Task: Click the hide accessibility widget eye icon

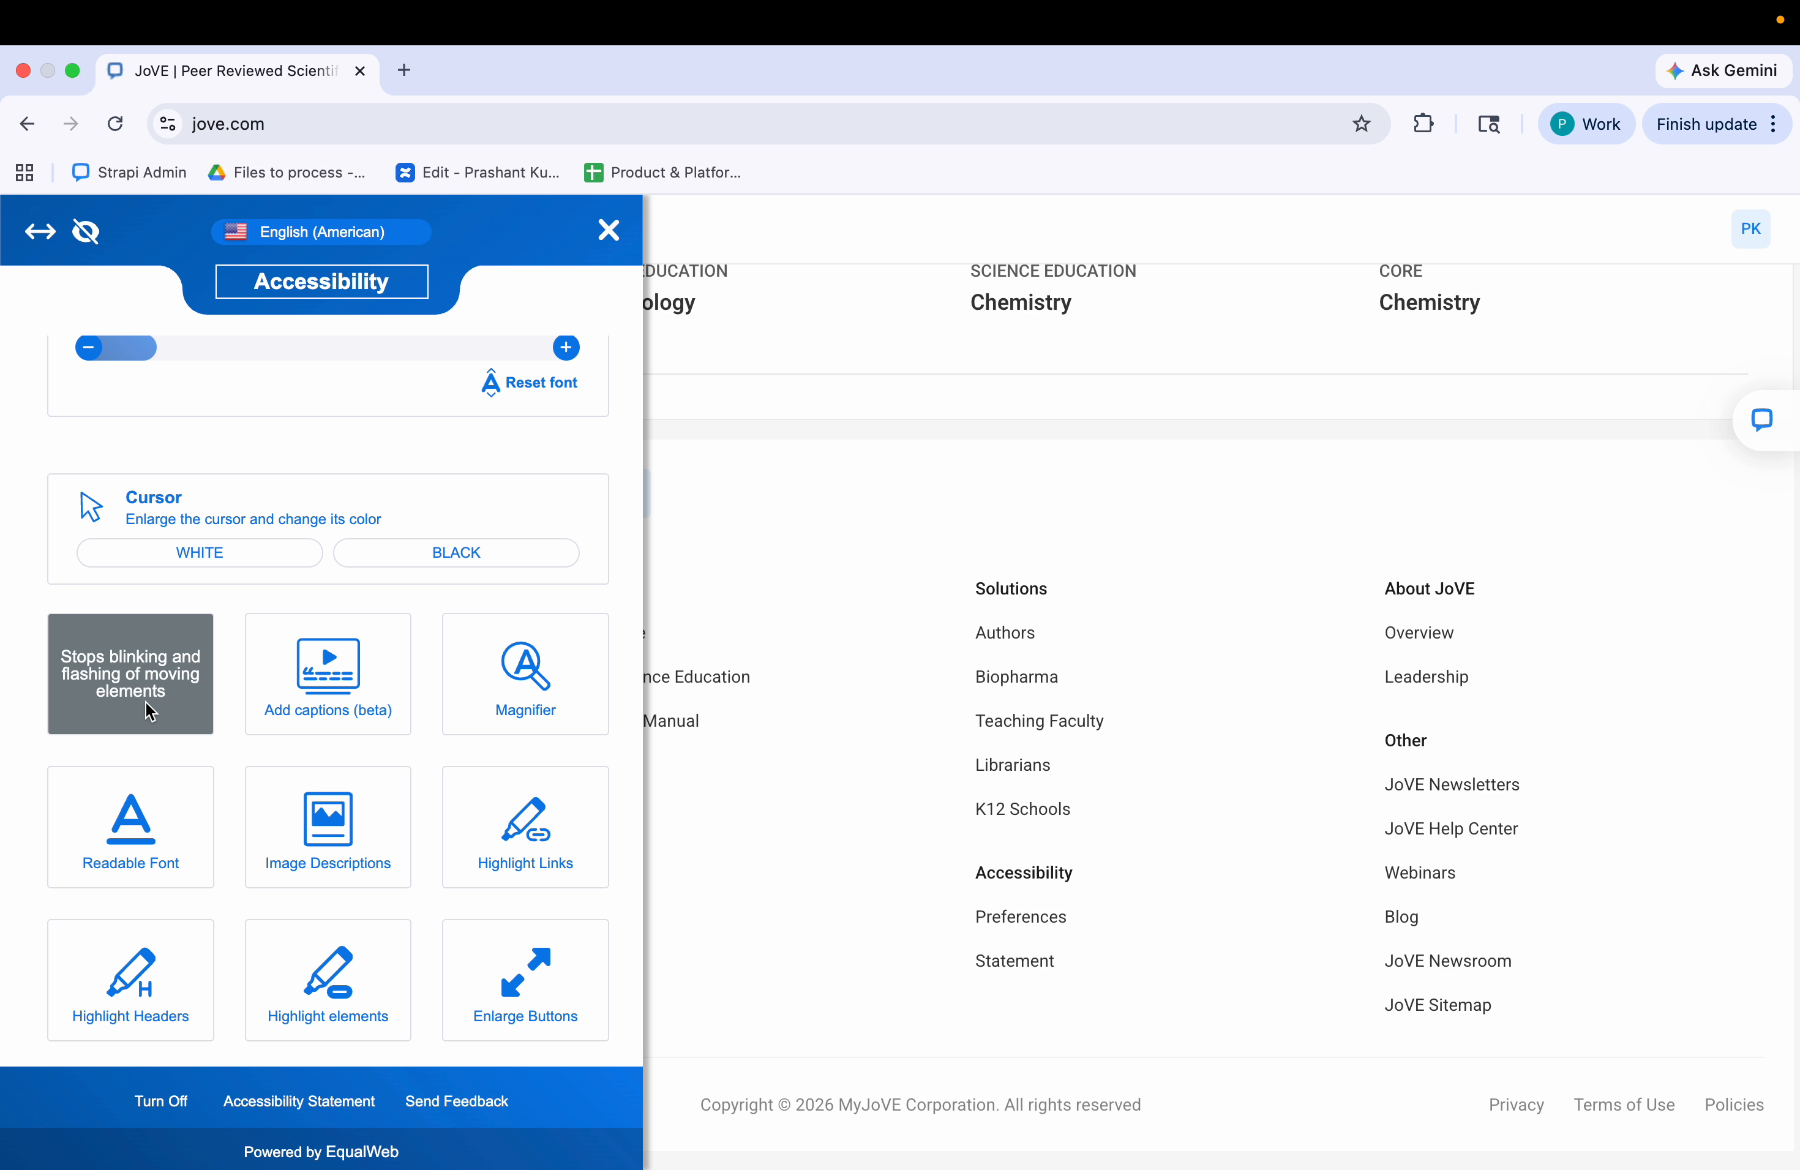Action: pos(86,232)
